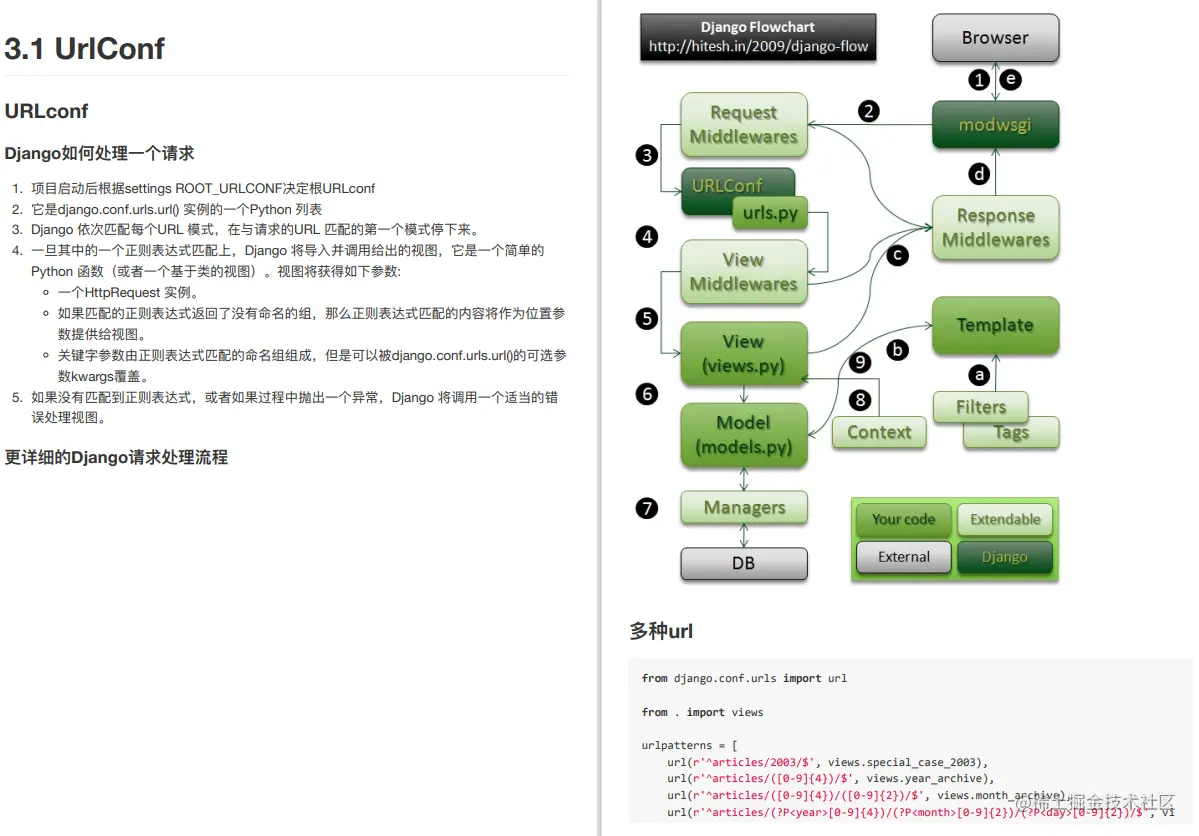Select the green Django legend swatch

coord(1004,557)
